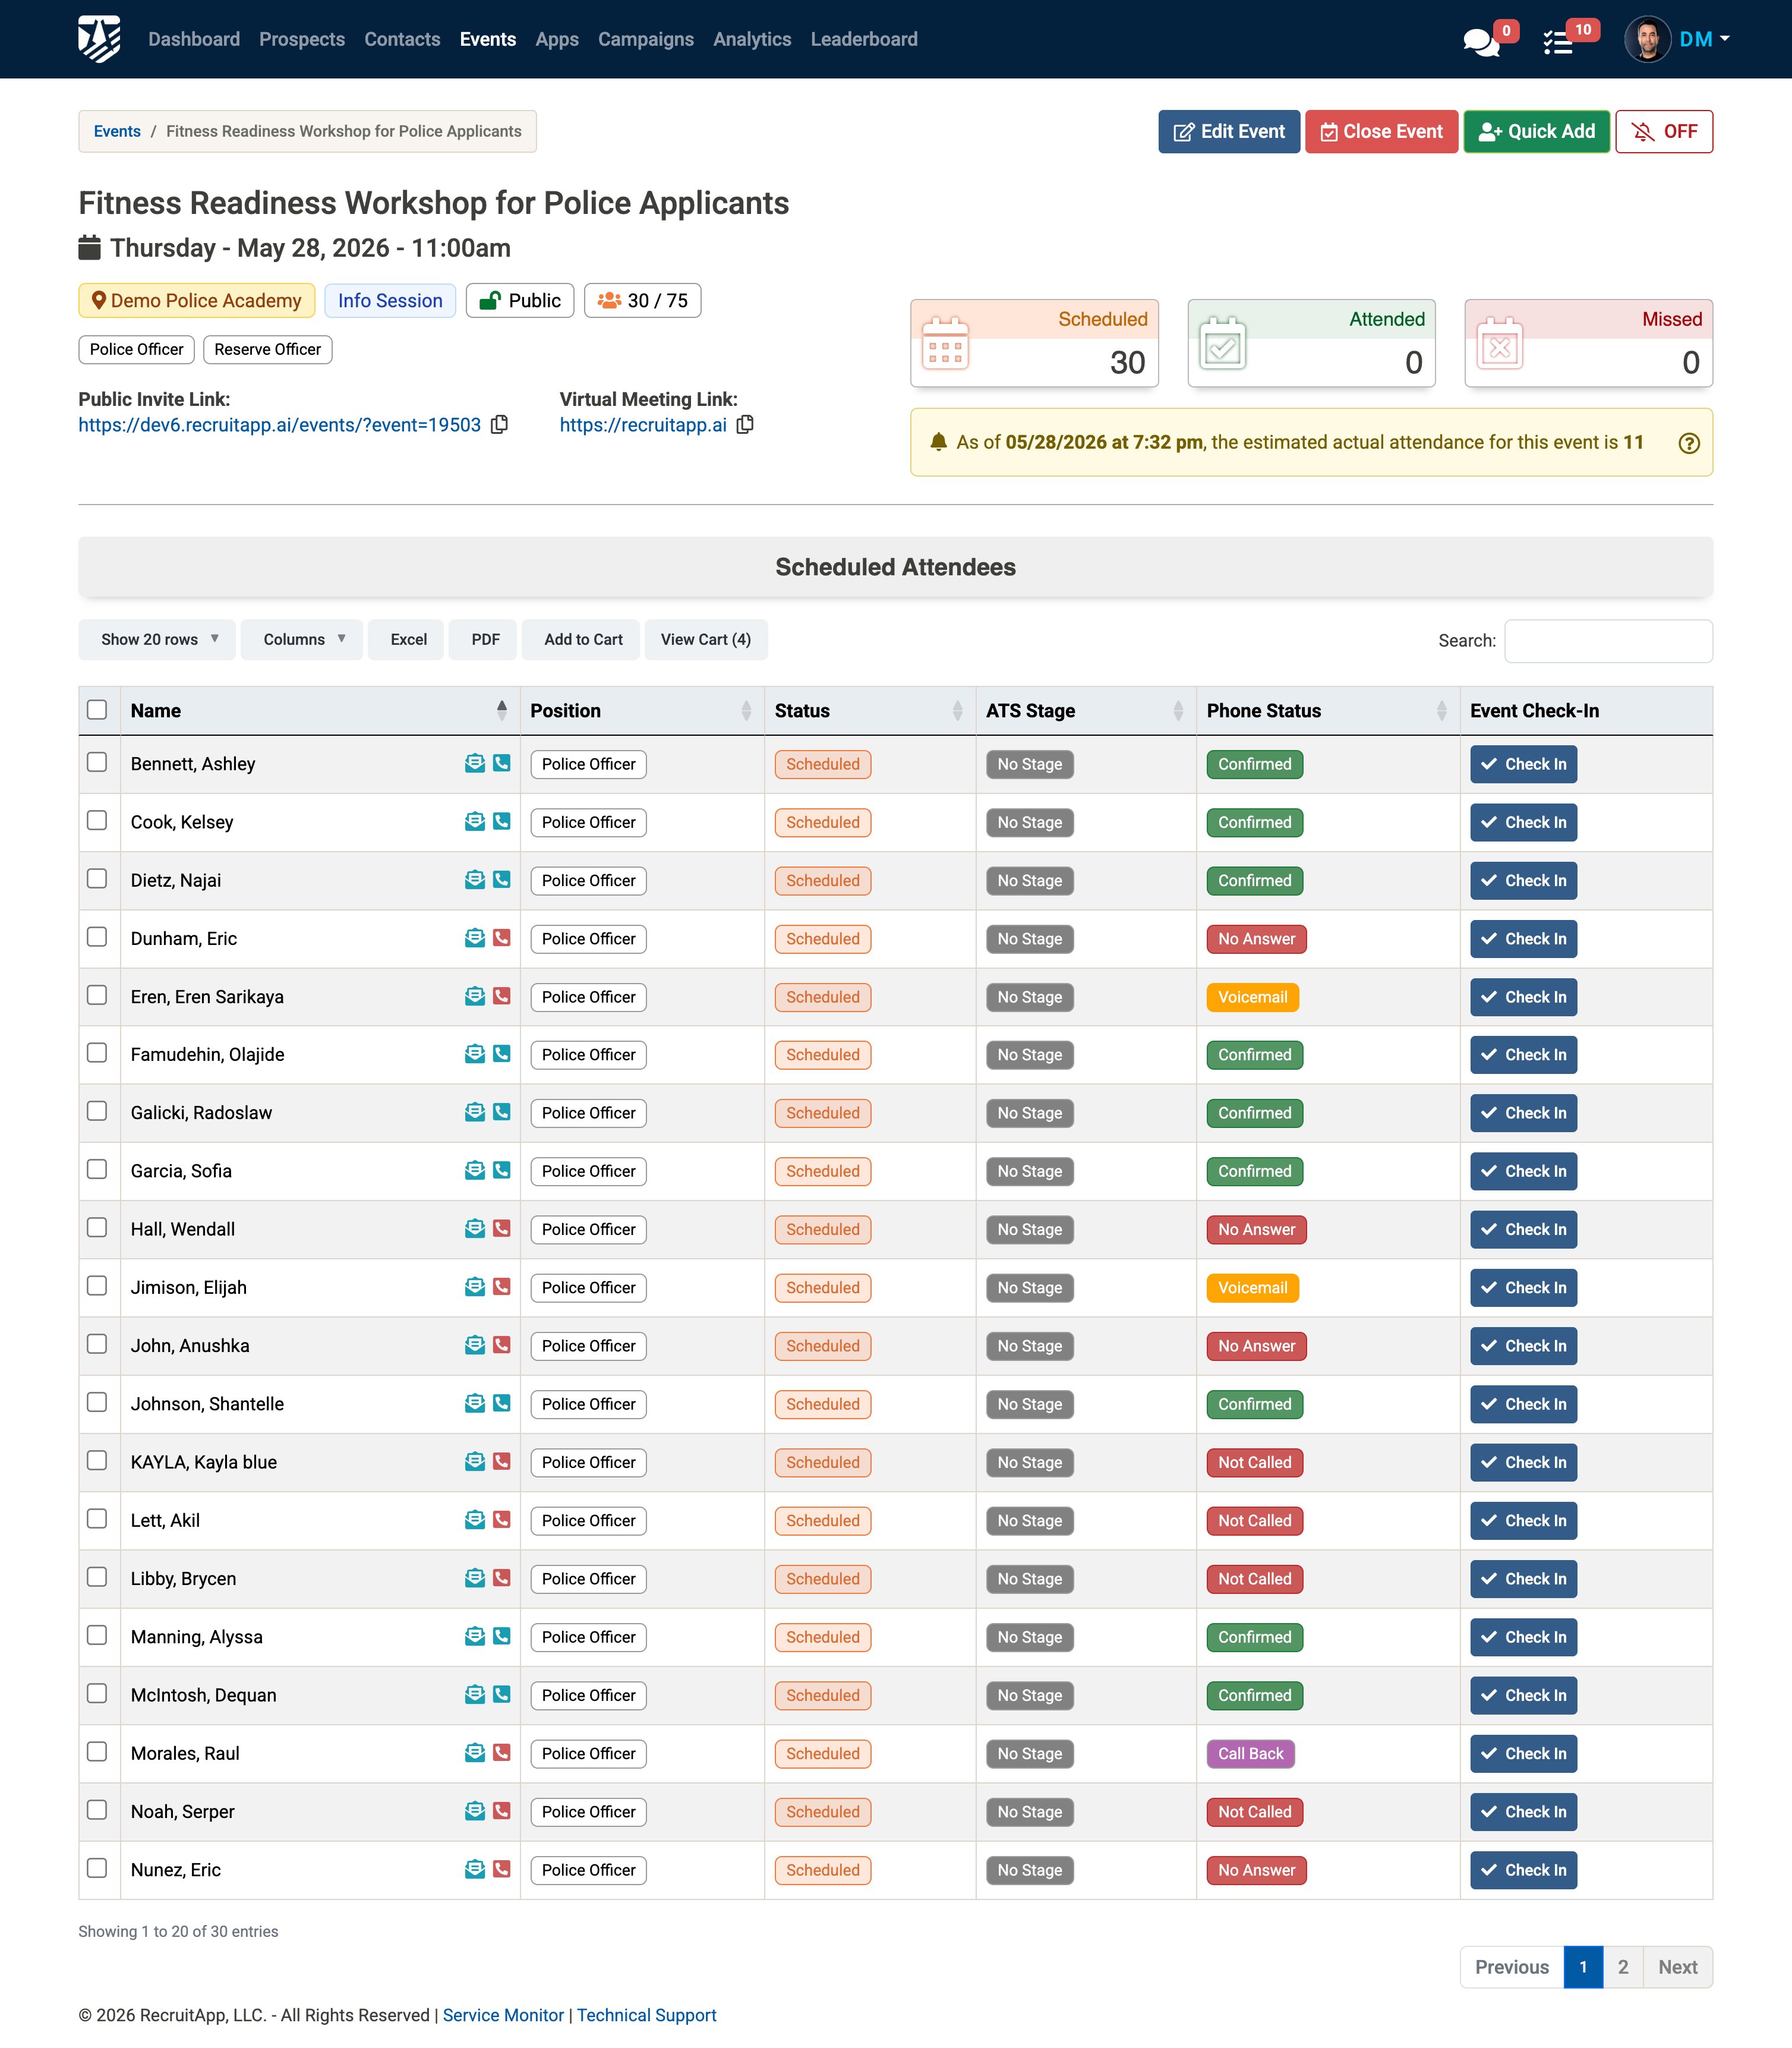
Task: Click the user profile avatar
Action: [1647, 39]
